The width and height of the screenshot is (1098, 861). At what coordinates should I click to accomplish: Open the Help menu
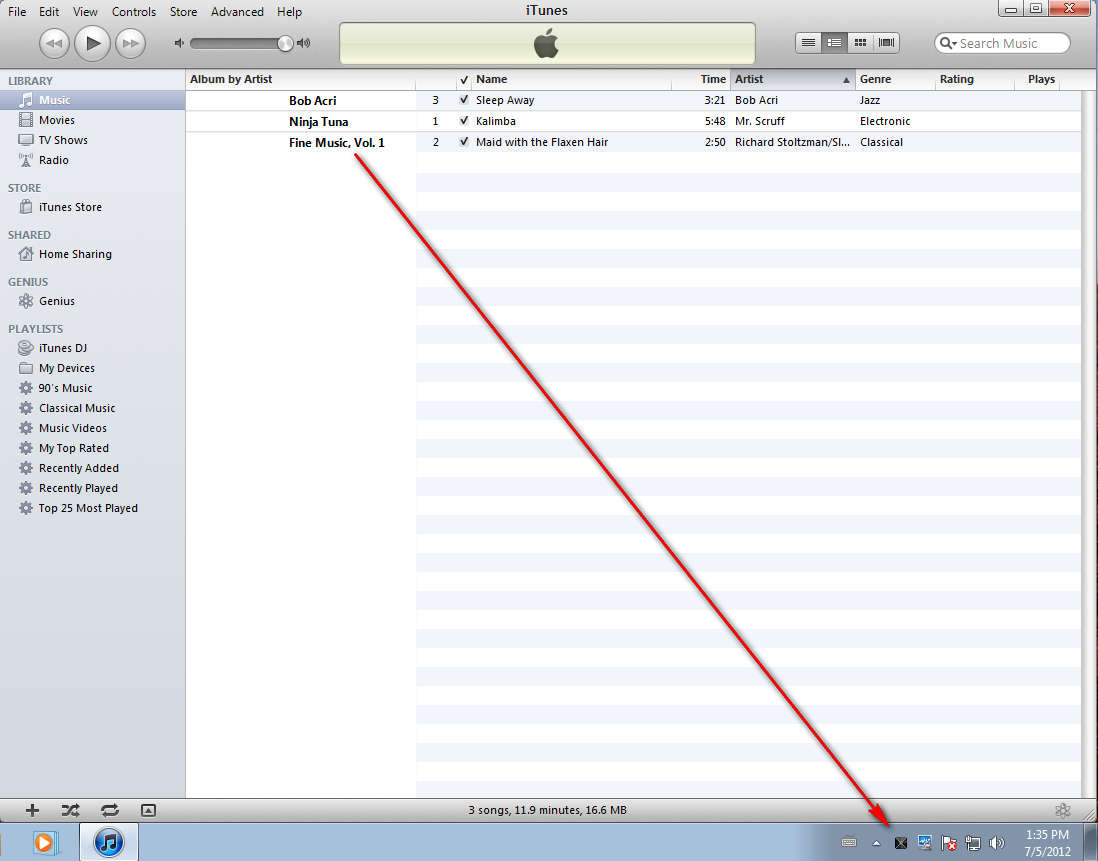[x=289, y=12]
